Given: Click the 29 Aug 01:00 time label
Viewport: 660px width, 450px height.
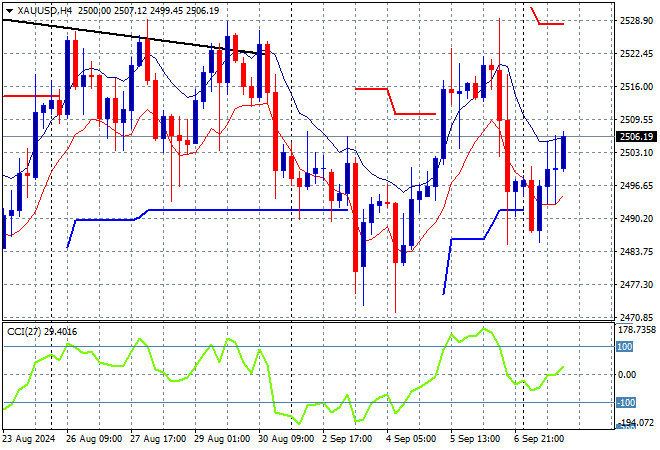Looking at the screenshot, I should 222,439.
